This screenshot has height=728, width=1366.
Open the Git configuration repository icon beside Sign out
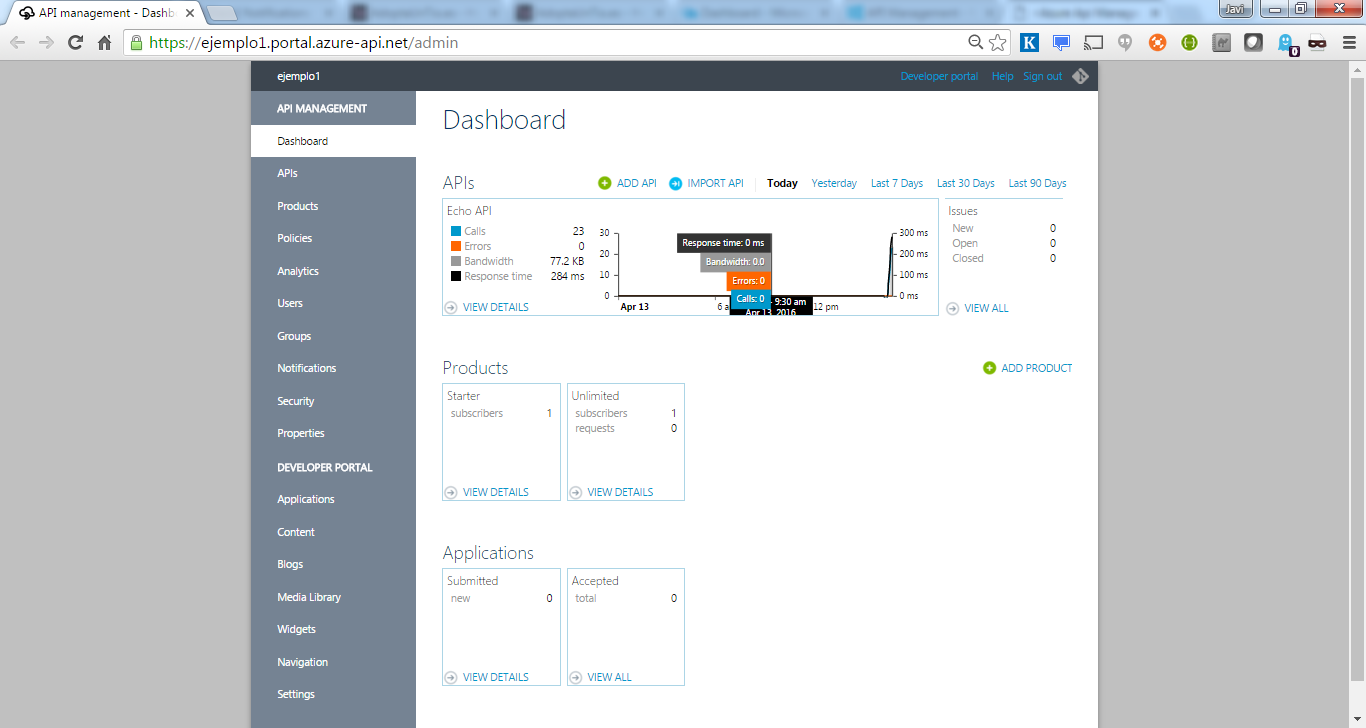(x=1081, y=75)
